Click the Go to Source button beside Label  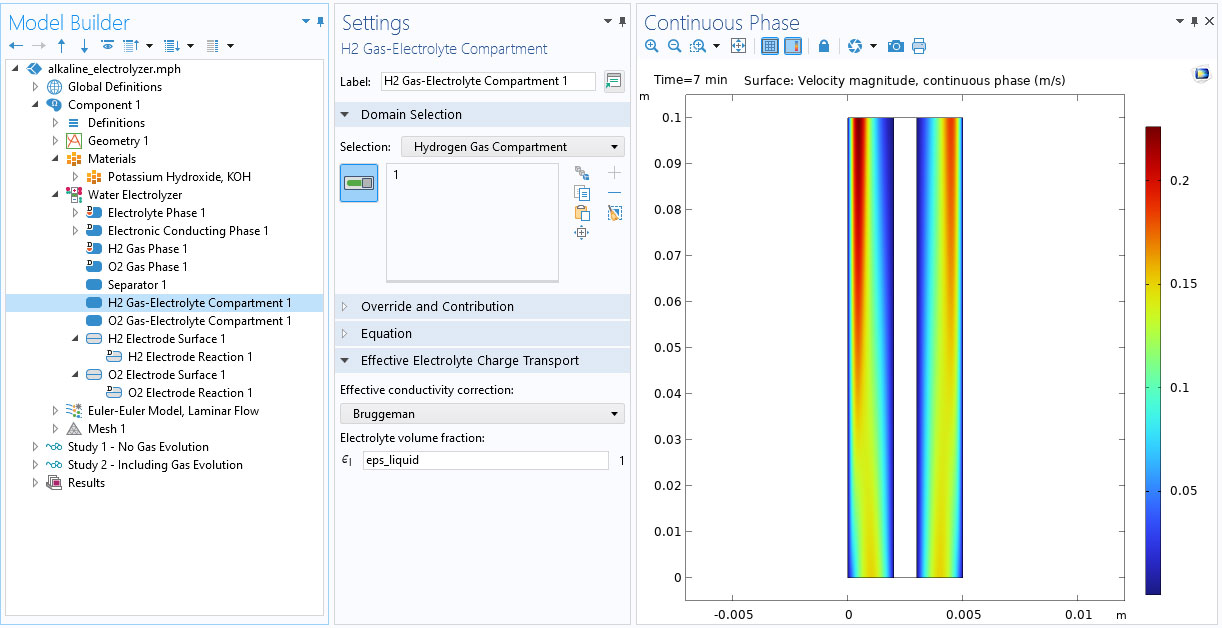click(x=613, y=81)
